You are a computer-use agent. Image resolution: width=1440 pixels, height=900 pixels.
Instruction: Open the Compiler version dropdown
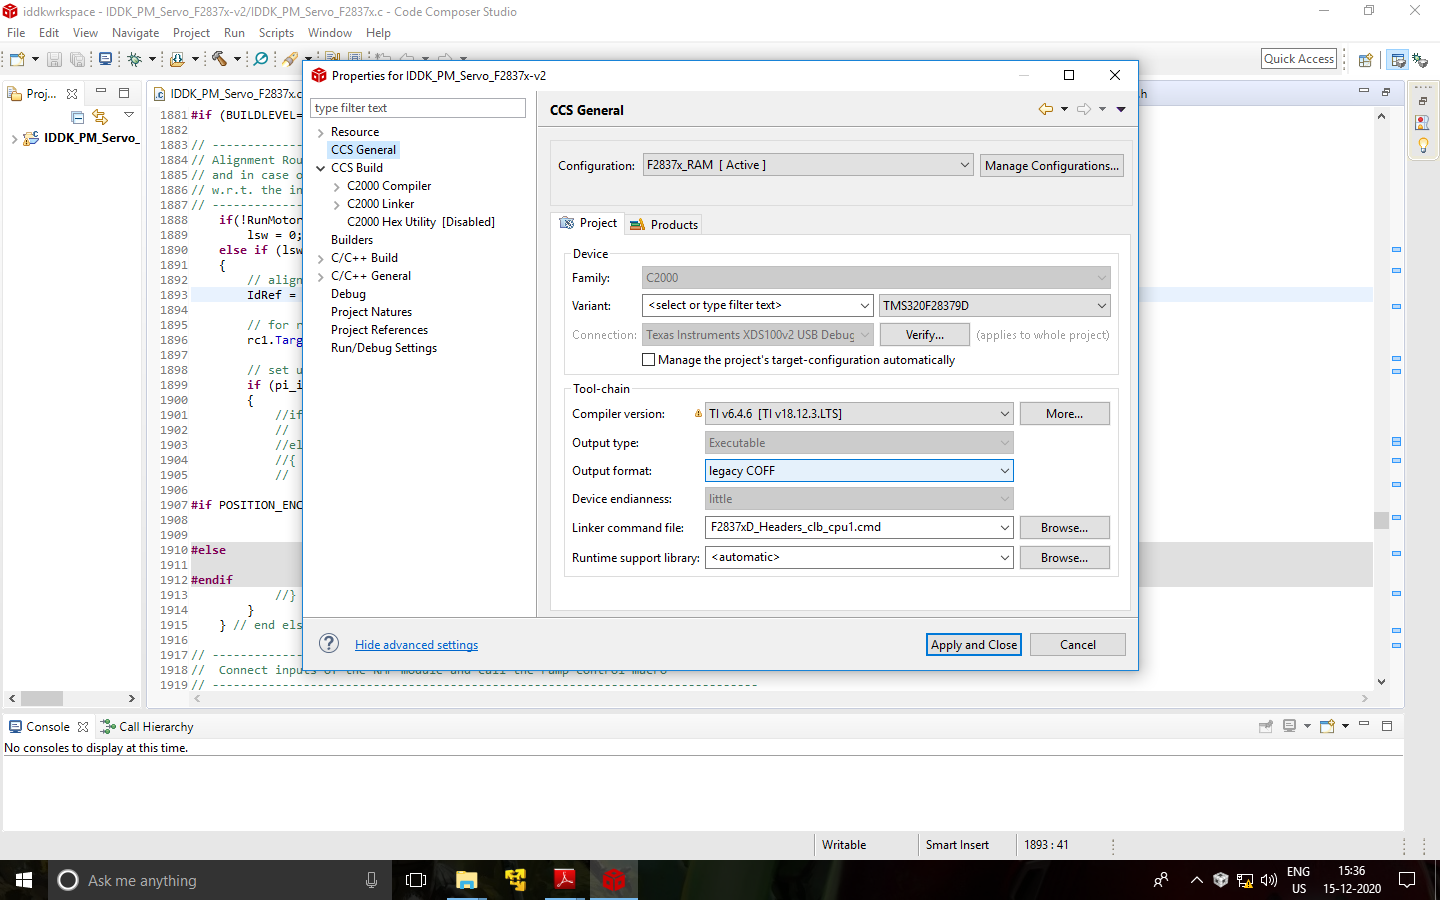pos(1004,413)
